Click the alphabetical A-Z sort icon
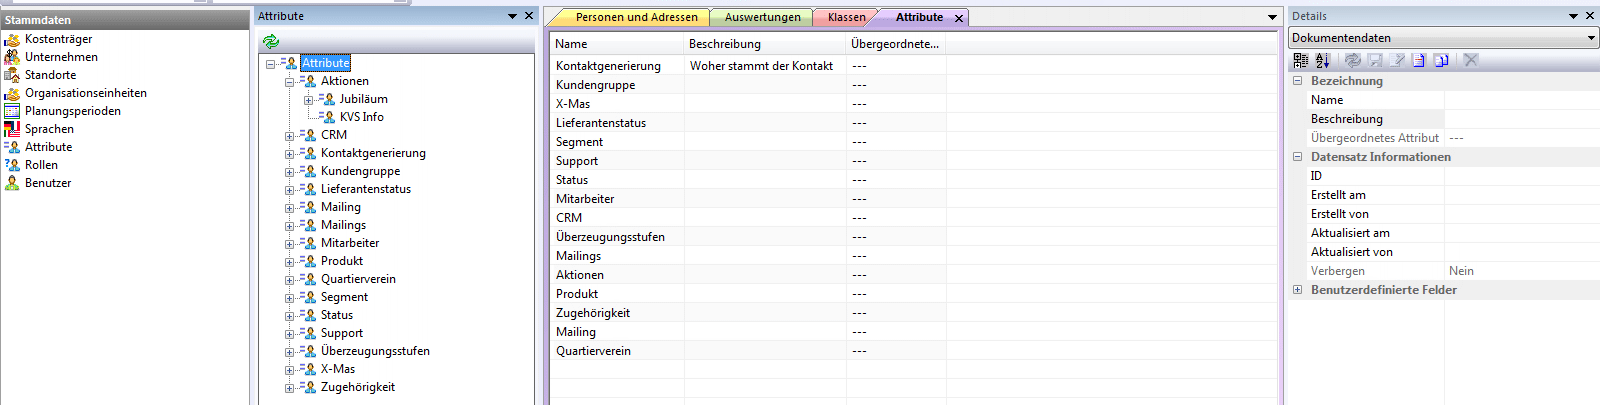 [1322, 60]
